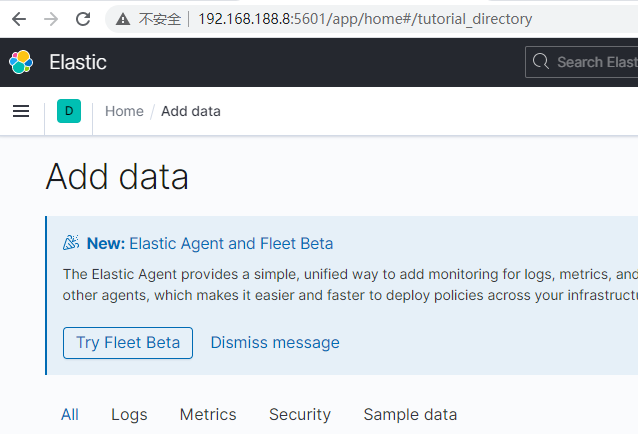Click the search magnifier icon
The image size is (638, 434).
pos(541,62)
